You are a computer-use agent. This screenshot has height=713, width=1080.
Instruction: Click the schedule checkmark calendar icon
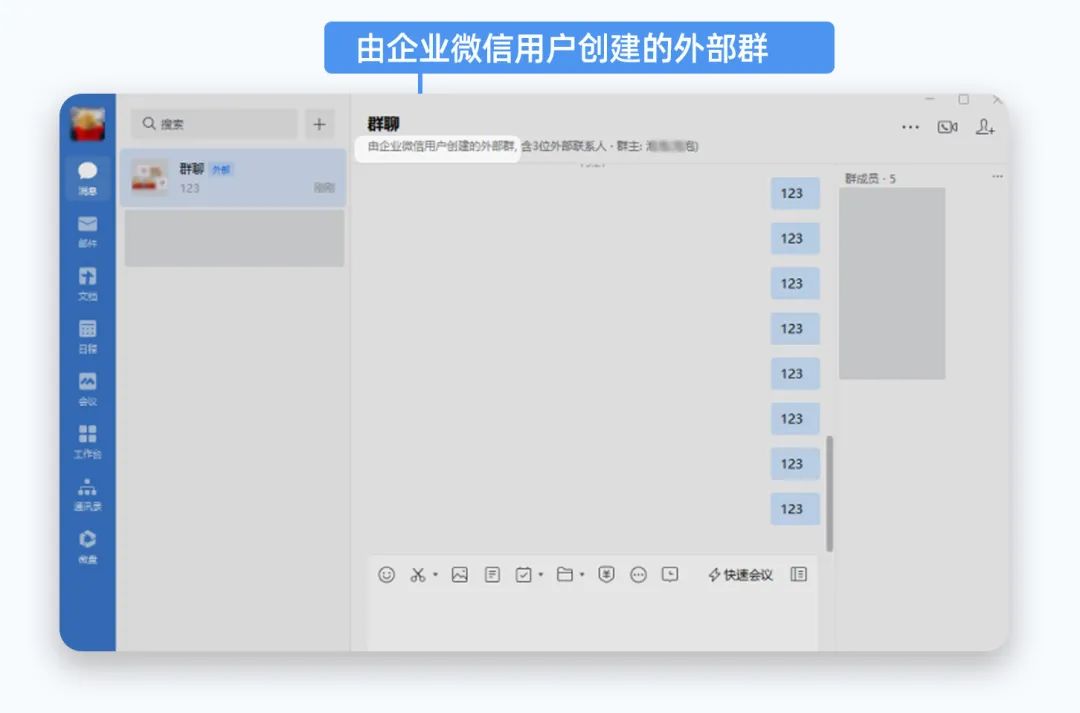pos(523,575)
